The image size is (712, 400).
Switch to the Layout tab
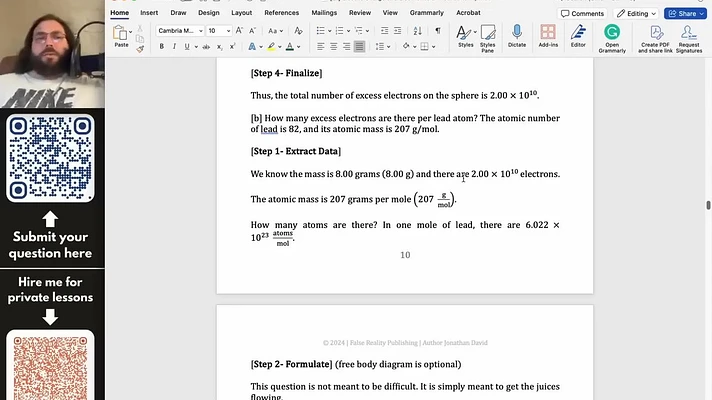tap(242, 13)
